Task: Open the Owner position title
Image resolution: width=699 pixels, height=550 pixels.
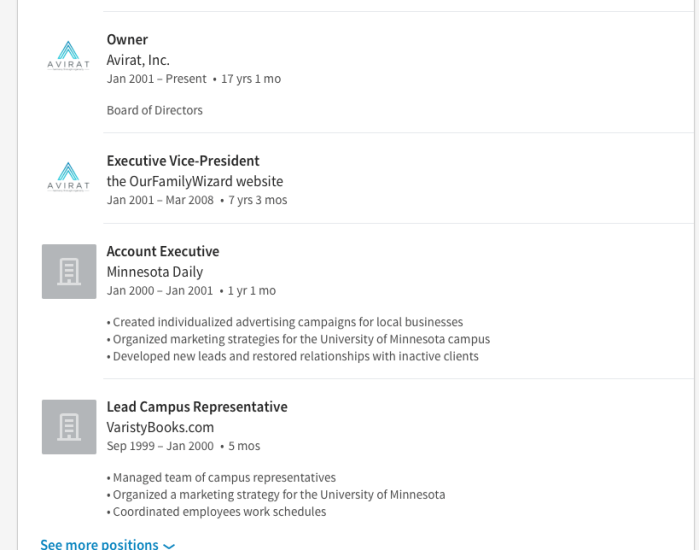Action: (127, 40)
